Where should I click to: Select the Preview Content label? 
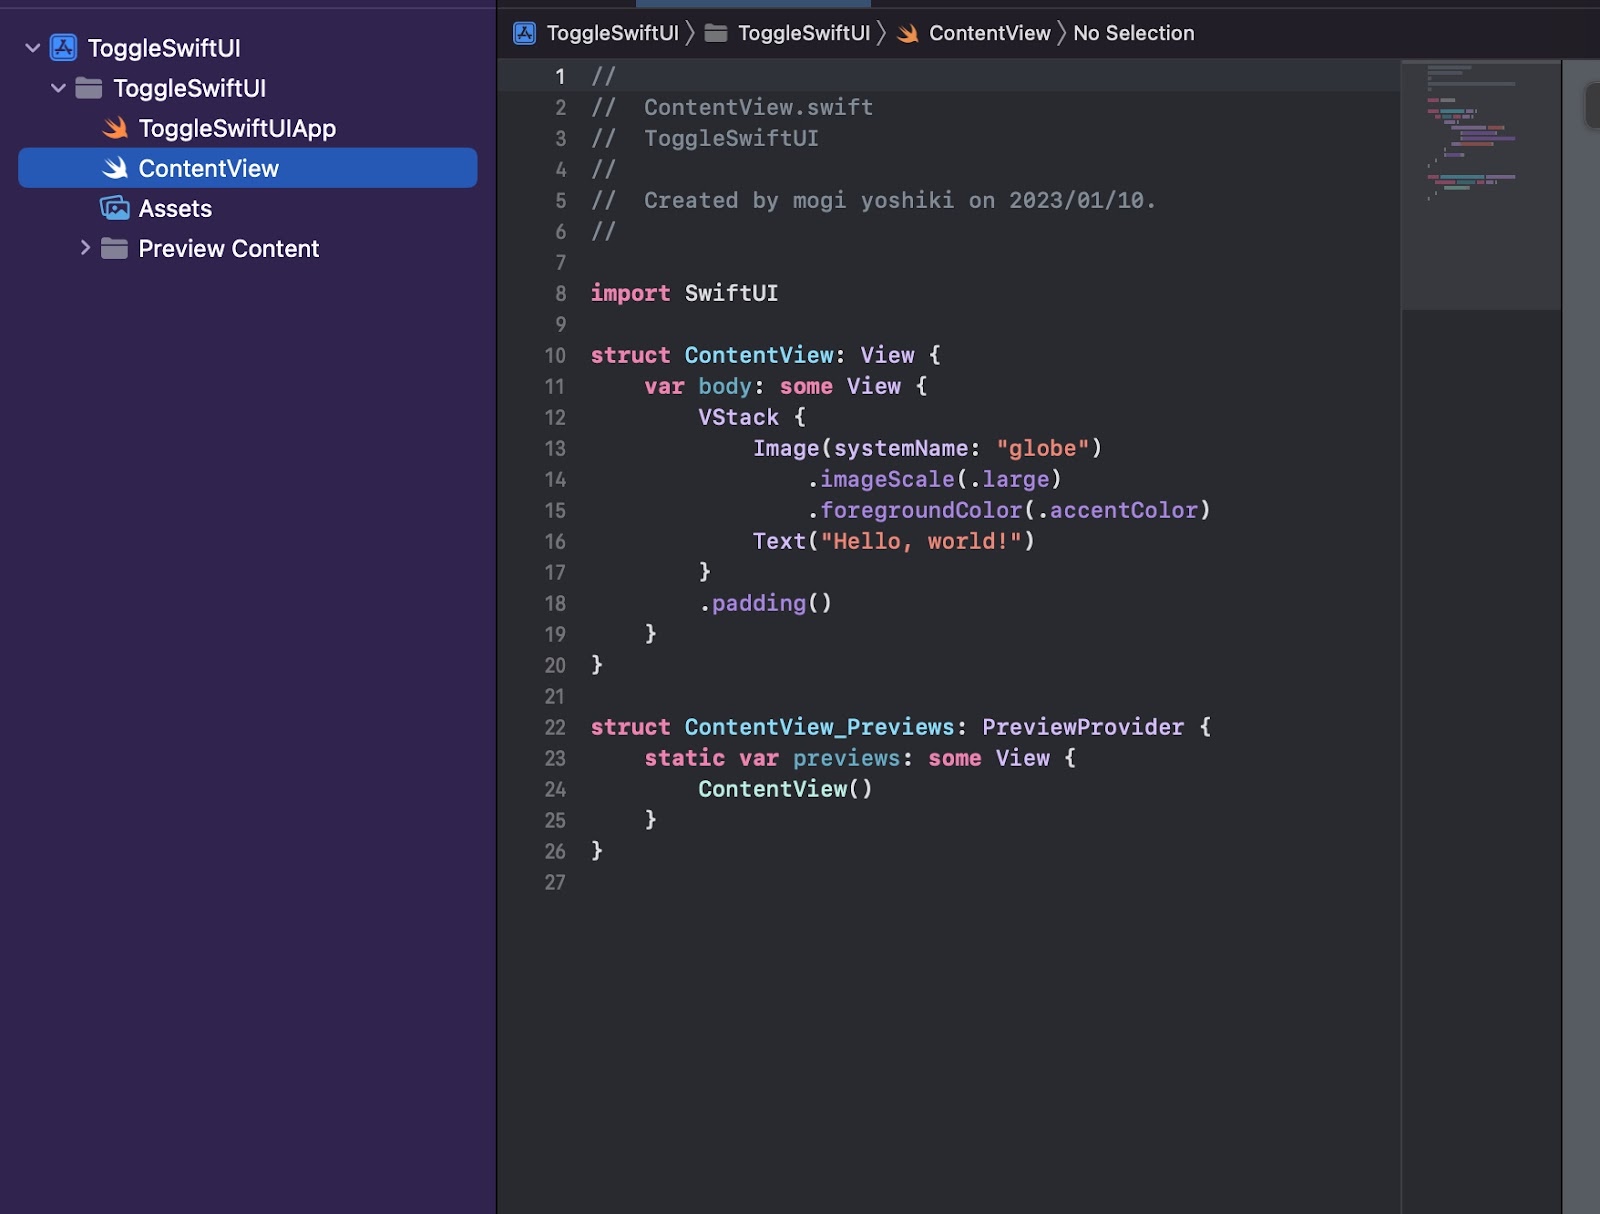tap(229, 248)
